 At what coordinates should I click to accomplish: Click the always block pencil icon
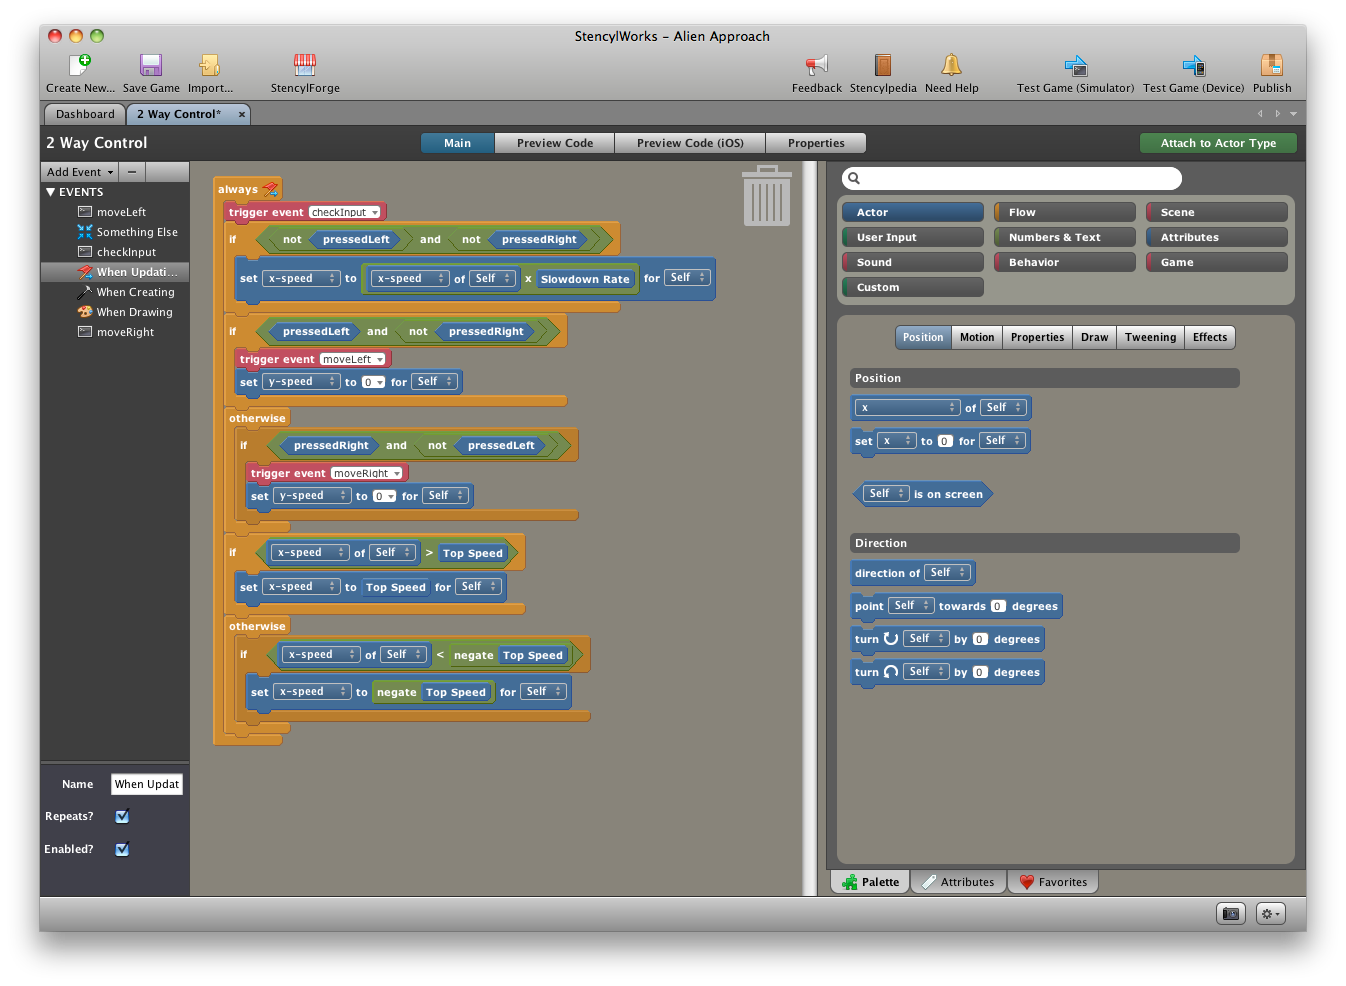(x=270, y=188)
